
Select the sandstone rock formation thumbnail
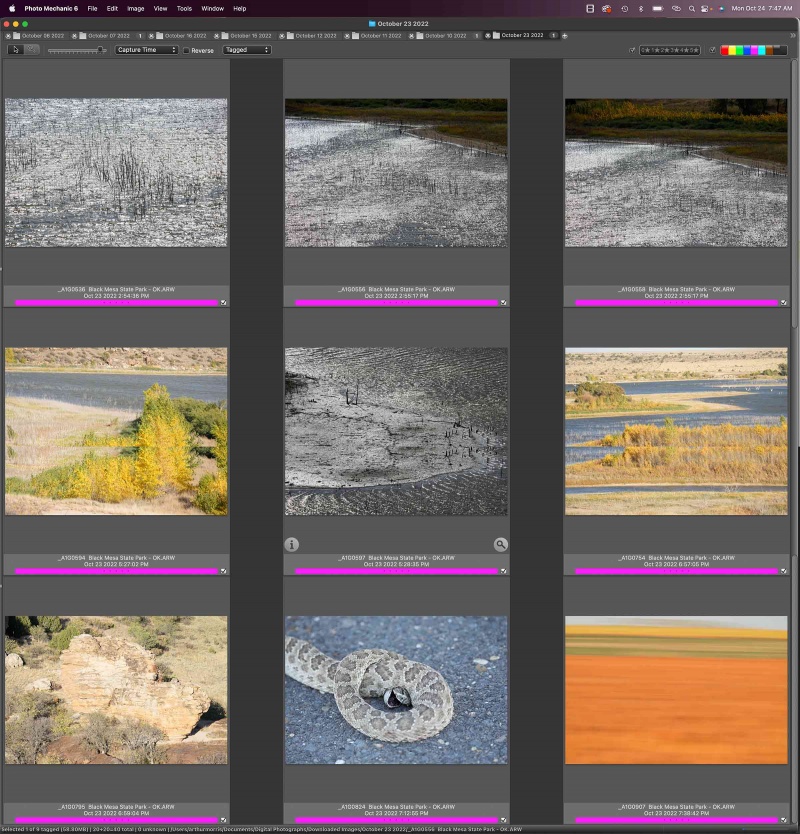point(116,690)
